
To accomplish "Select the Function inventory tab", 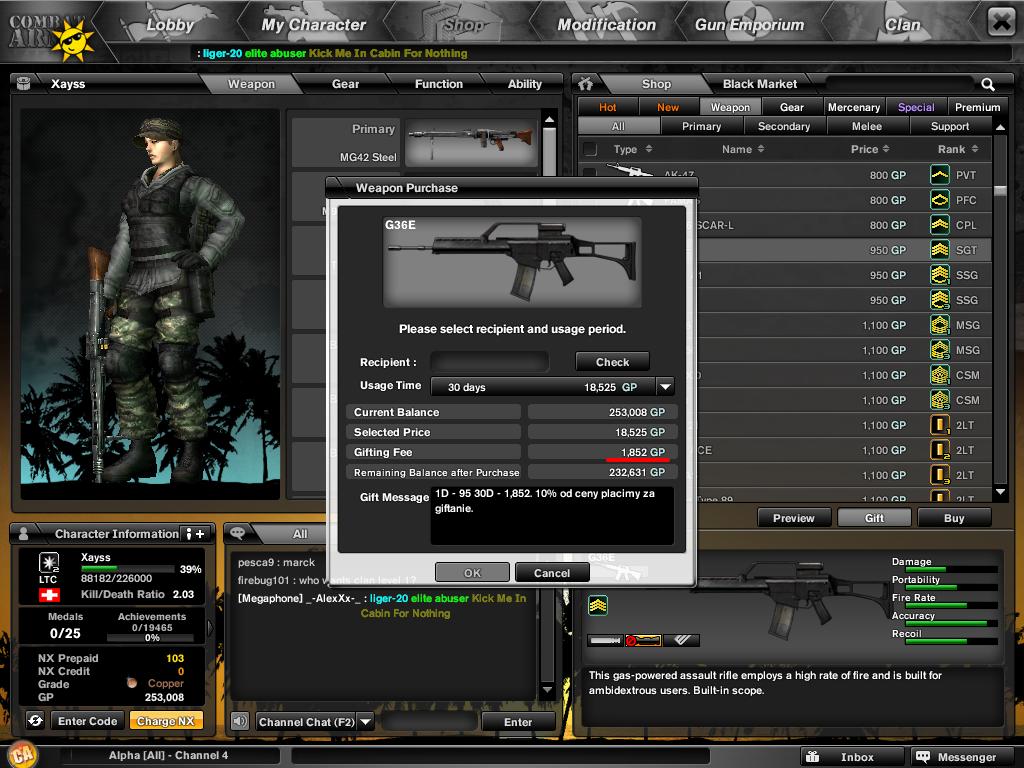I will point(439,84).
